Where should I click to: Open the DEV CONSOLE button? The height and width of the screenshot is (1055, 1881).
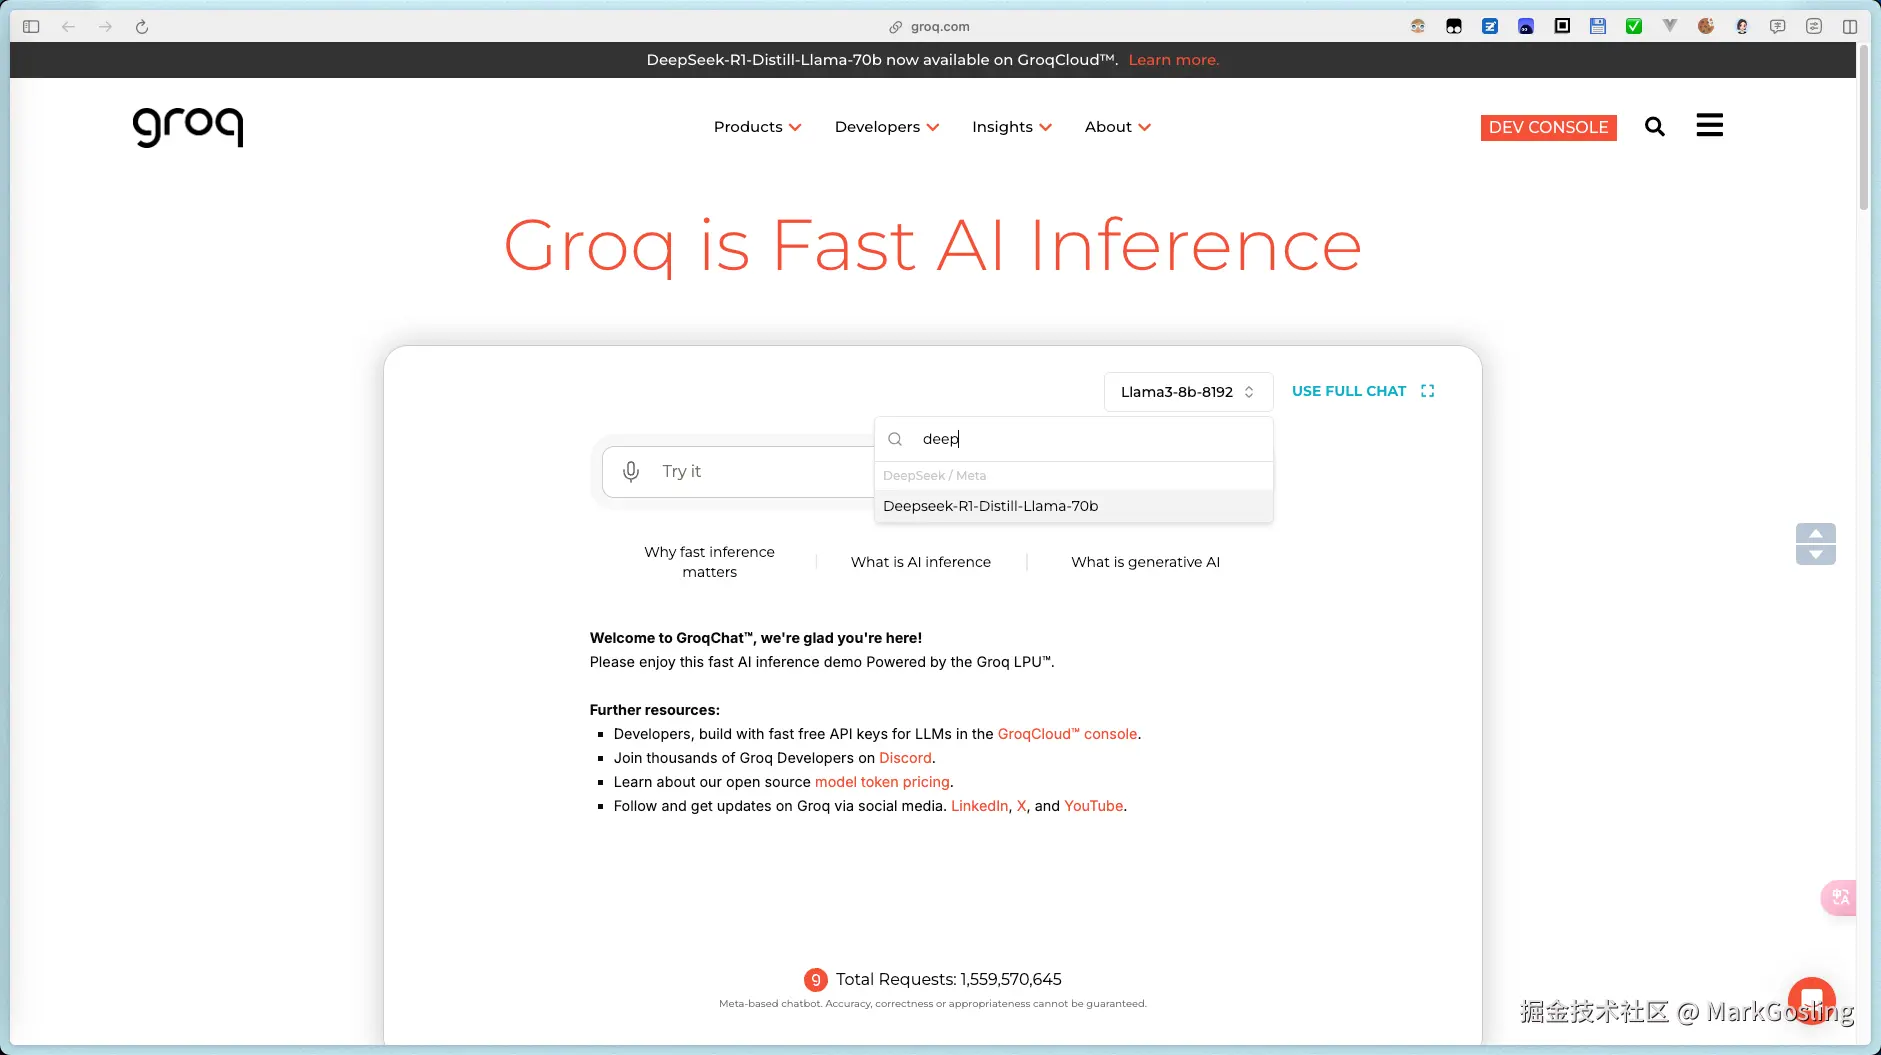click(1548, 127)
